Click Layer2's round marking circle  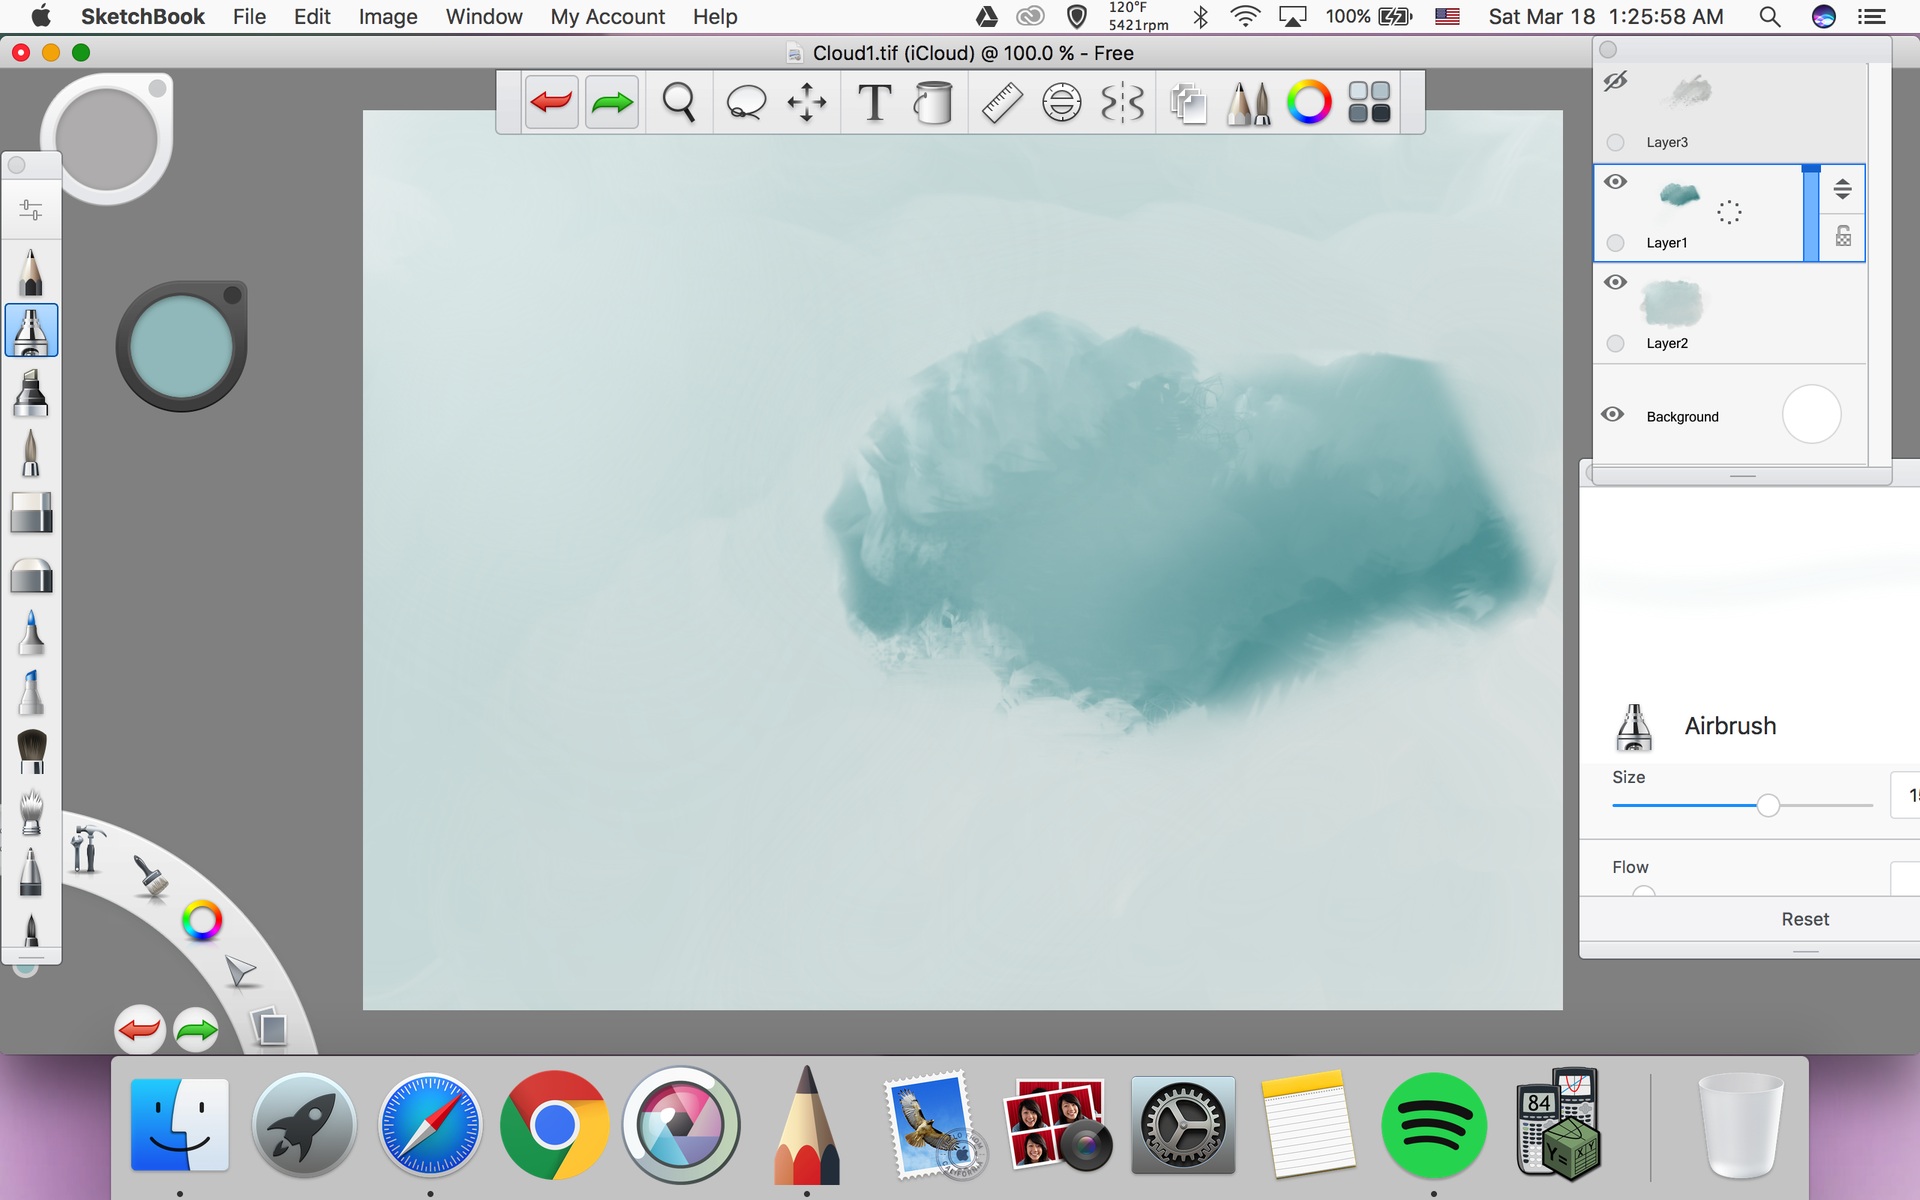coord(1615,343)
